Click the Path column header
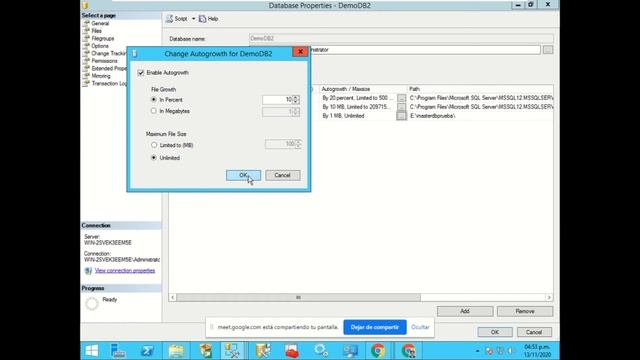Screen dimensions: 640x360 480,89
